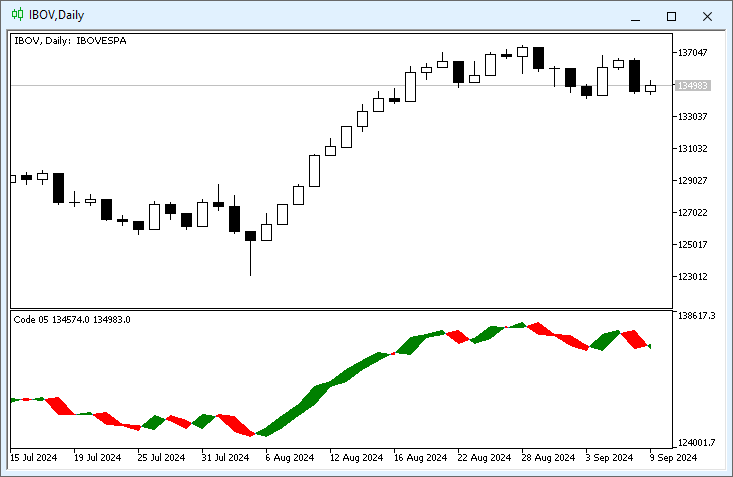Click the 12 Aug 2024 date label
This screenshot has width=733, height=477.
point(357,457)
